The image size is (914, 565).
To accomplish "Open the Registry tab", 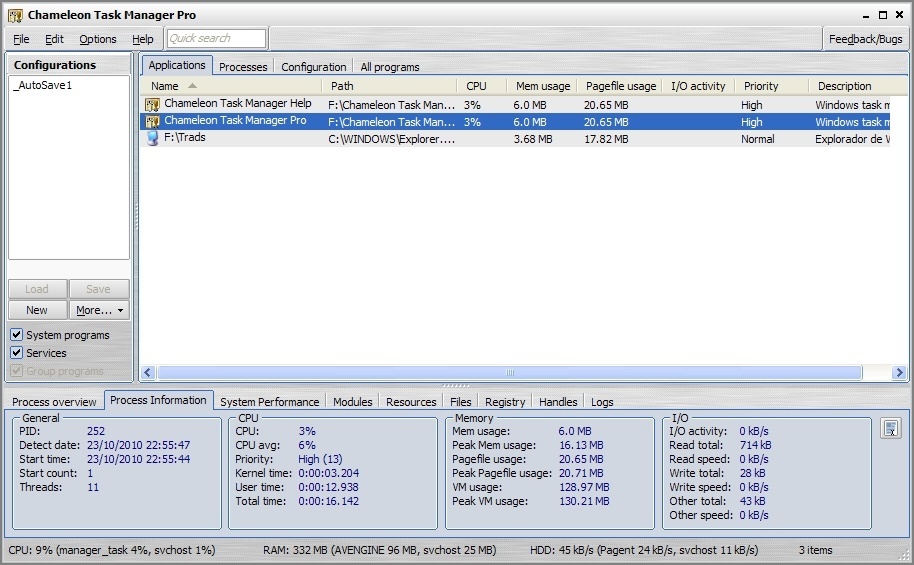I will (x=505, y=402).
